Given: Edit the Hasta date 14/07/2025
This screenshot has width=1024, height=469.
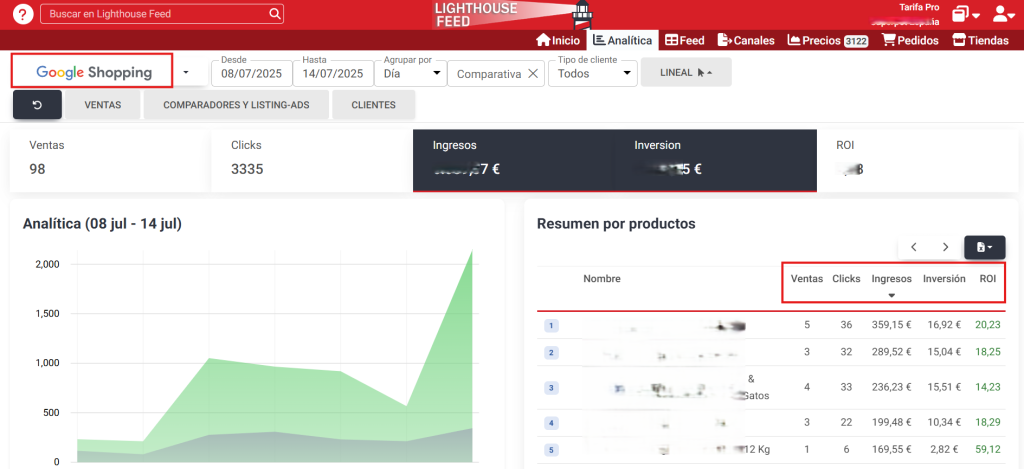Looking at the screenshot, I should click(x=332, y=73).
